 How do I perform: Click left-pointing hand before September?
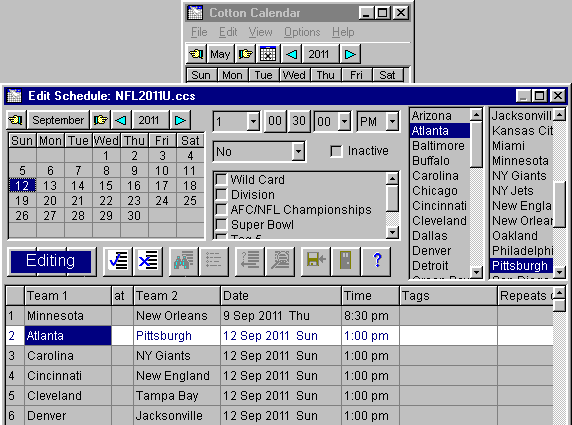coord(16,120)
